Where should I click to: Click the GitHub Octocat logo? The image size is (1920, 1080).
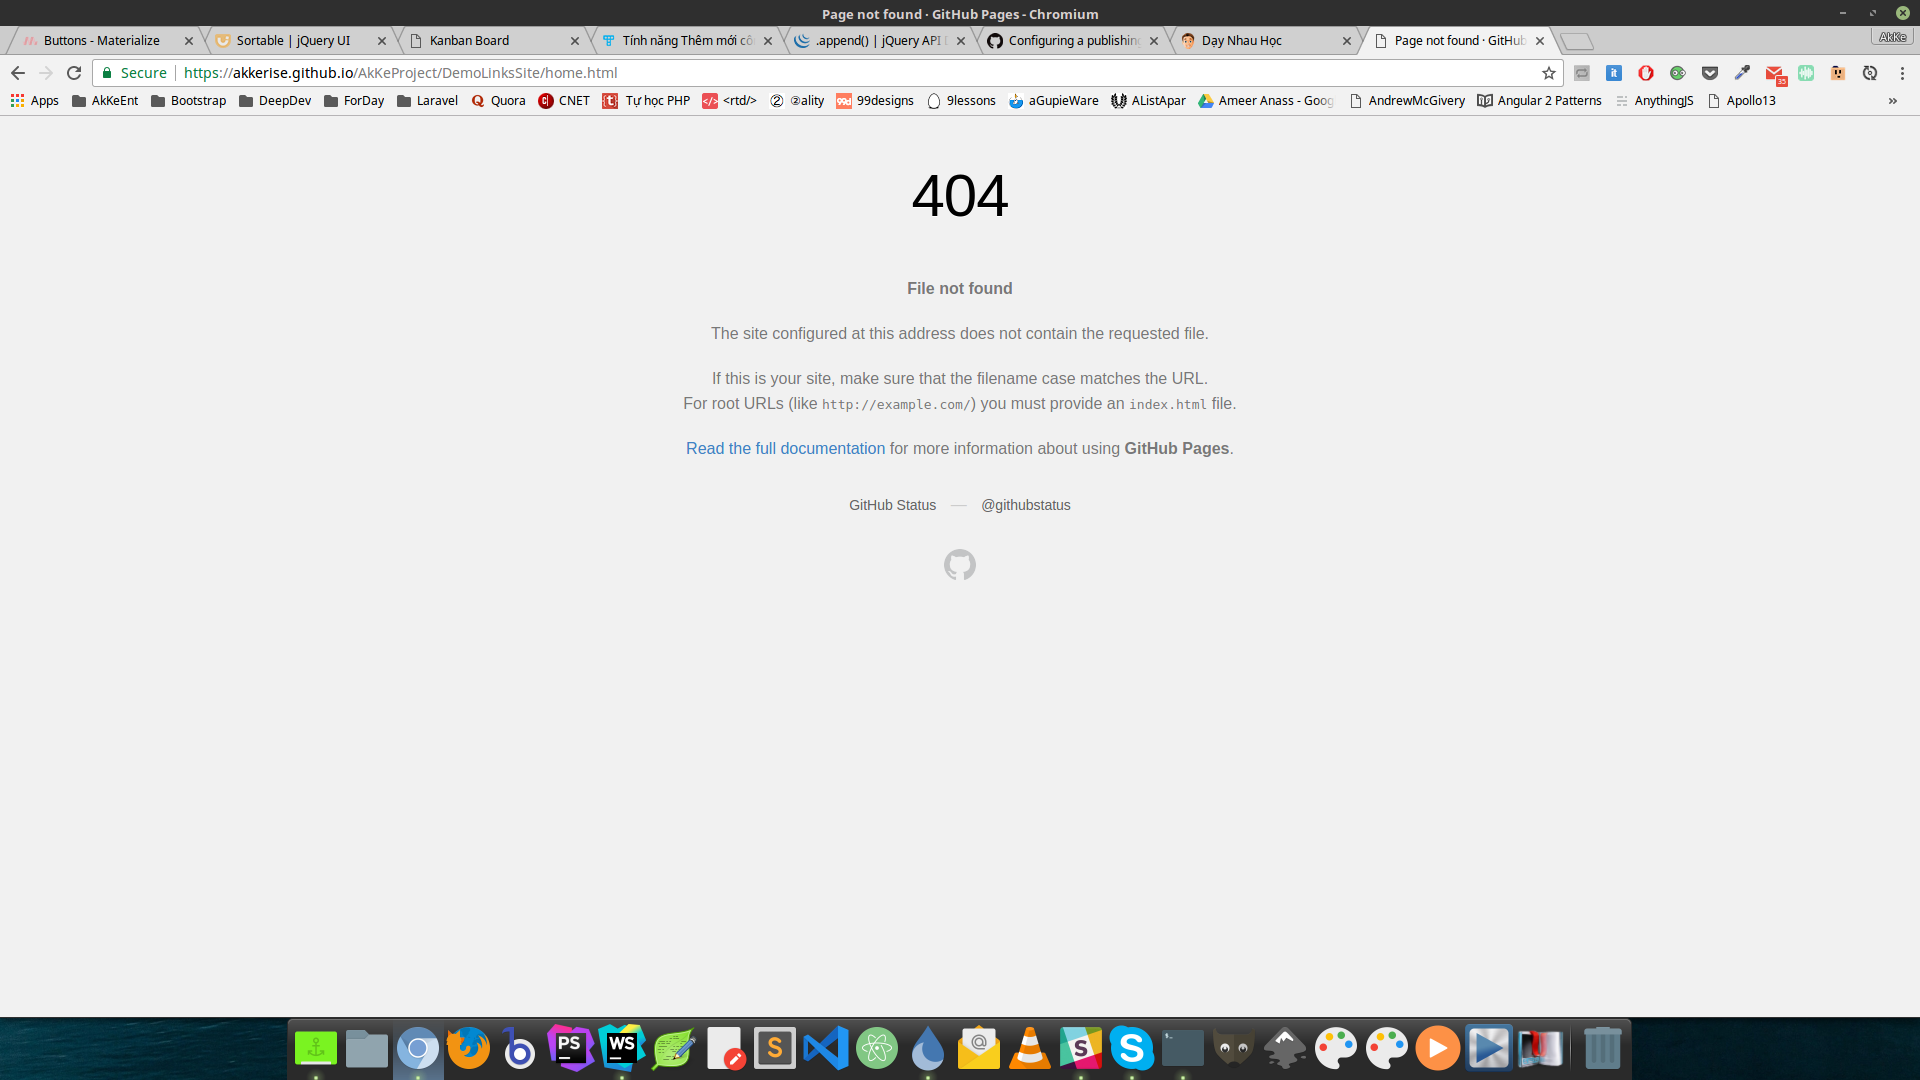(x=959, y=565)
